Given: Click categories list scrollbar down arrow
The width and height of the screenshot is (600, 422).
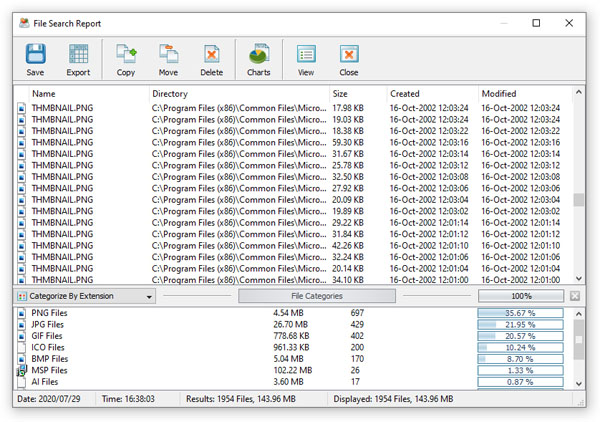Looking at the screenshot, I should 579,383.
